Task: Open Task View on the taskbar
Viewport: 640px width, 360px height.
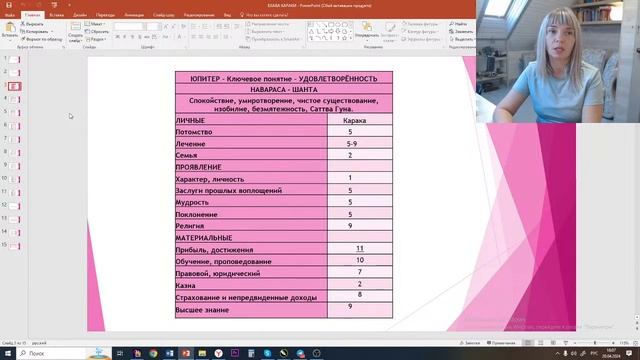Action: [120, 353]
